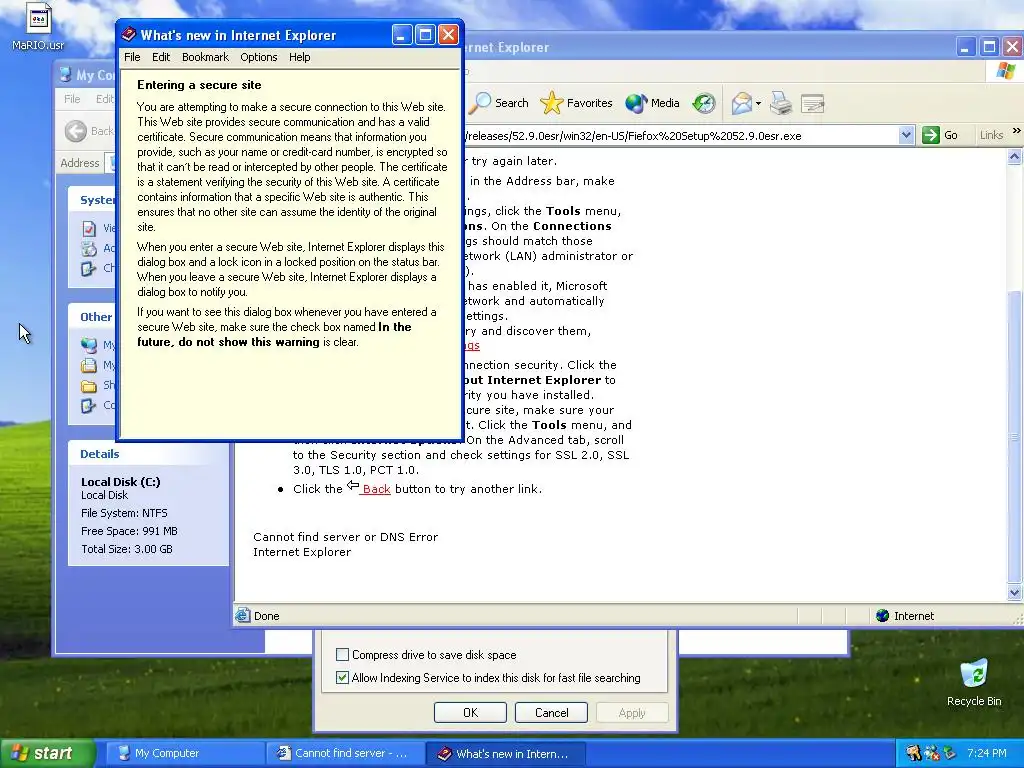
Task: Open the Favorites star in Internet Explorer
Action: 577,103
